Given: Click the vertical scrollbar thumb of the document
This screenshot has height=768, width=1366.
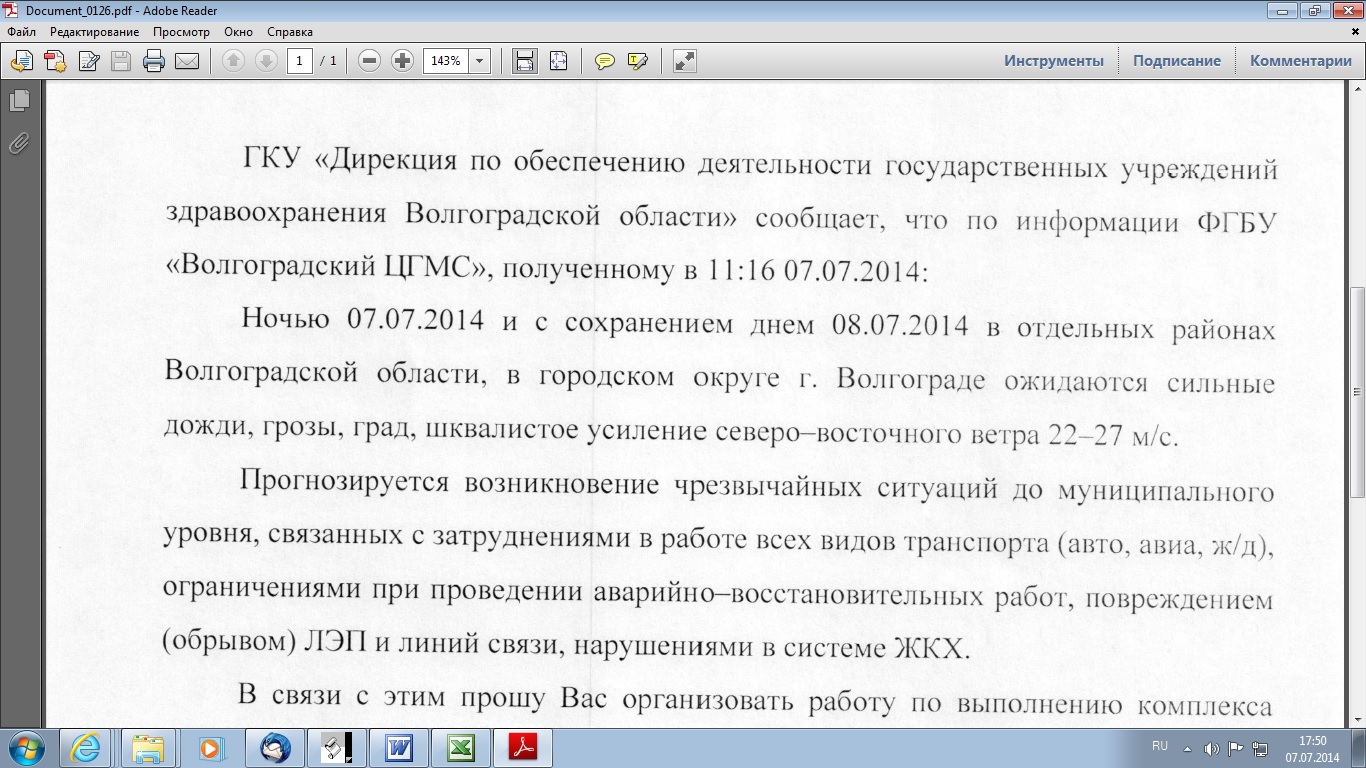Looking at the screenshot, I should click(x=1357, y=390).
